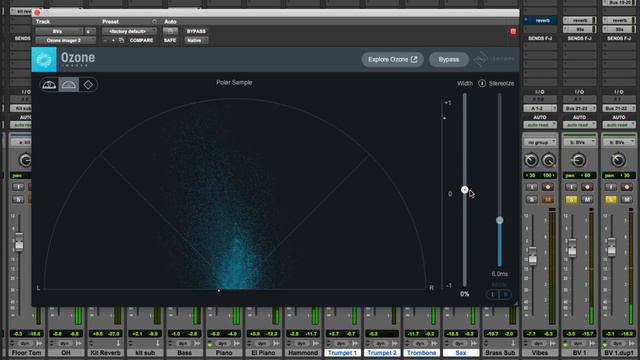Click the Vibes volume fader

pos(532,256)
